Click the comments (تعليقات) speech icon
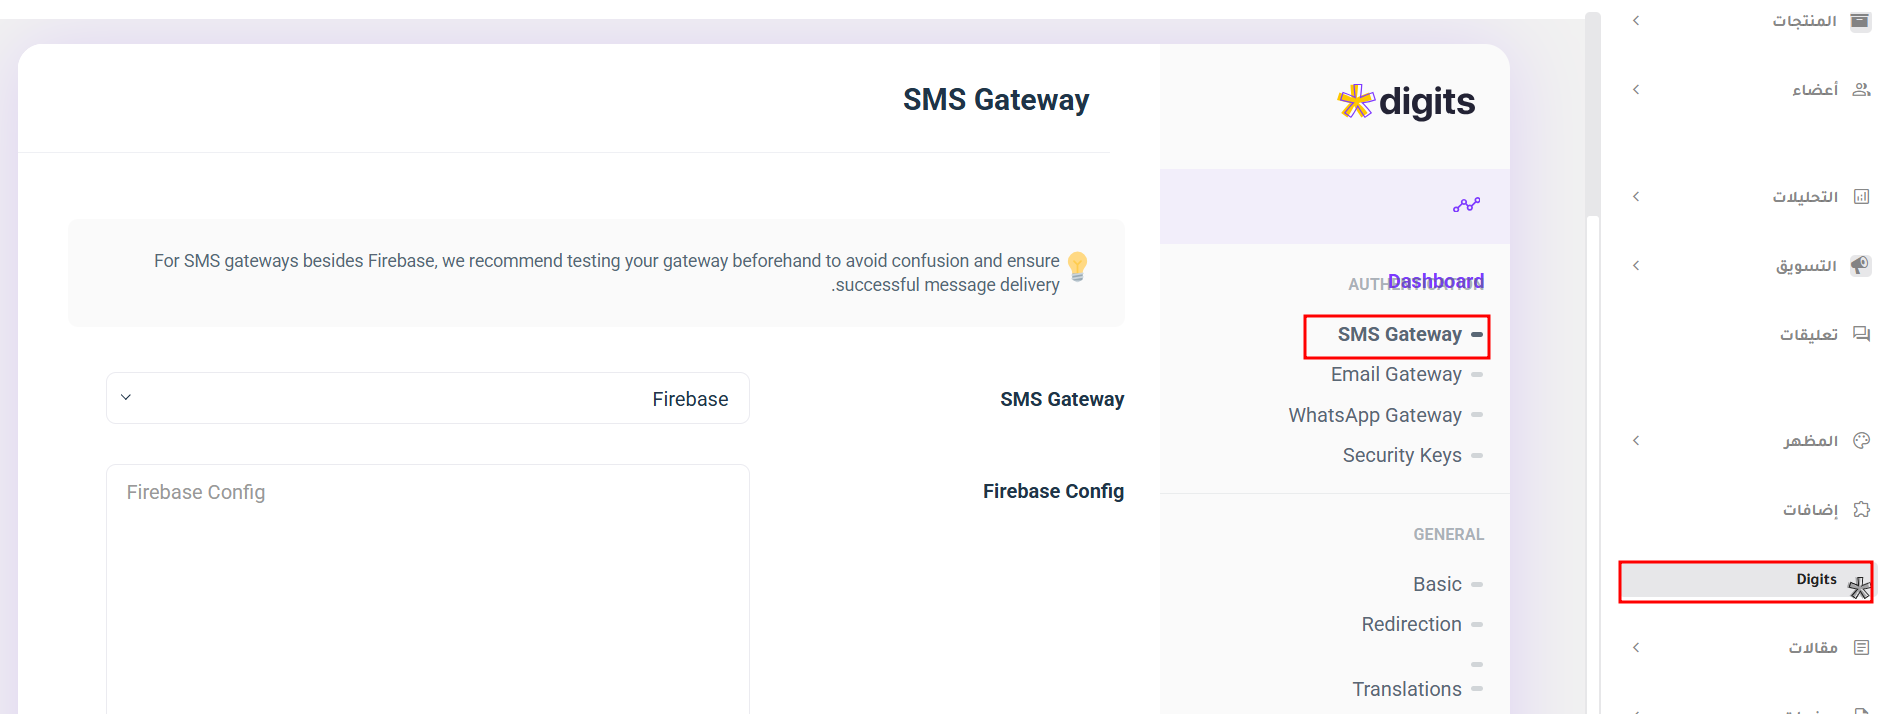Screen dimensions: 1888x714 1861,334
